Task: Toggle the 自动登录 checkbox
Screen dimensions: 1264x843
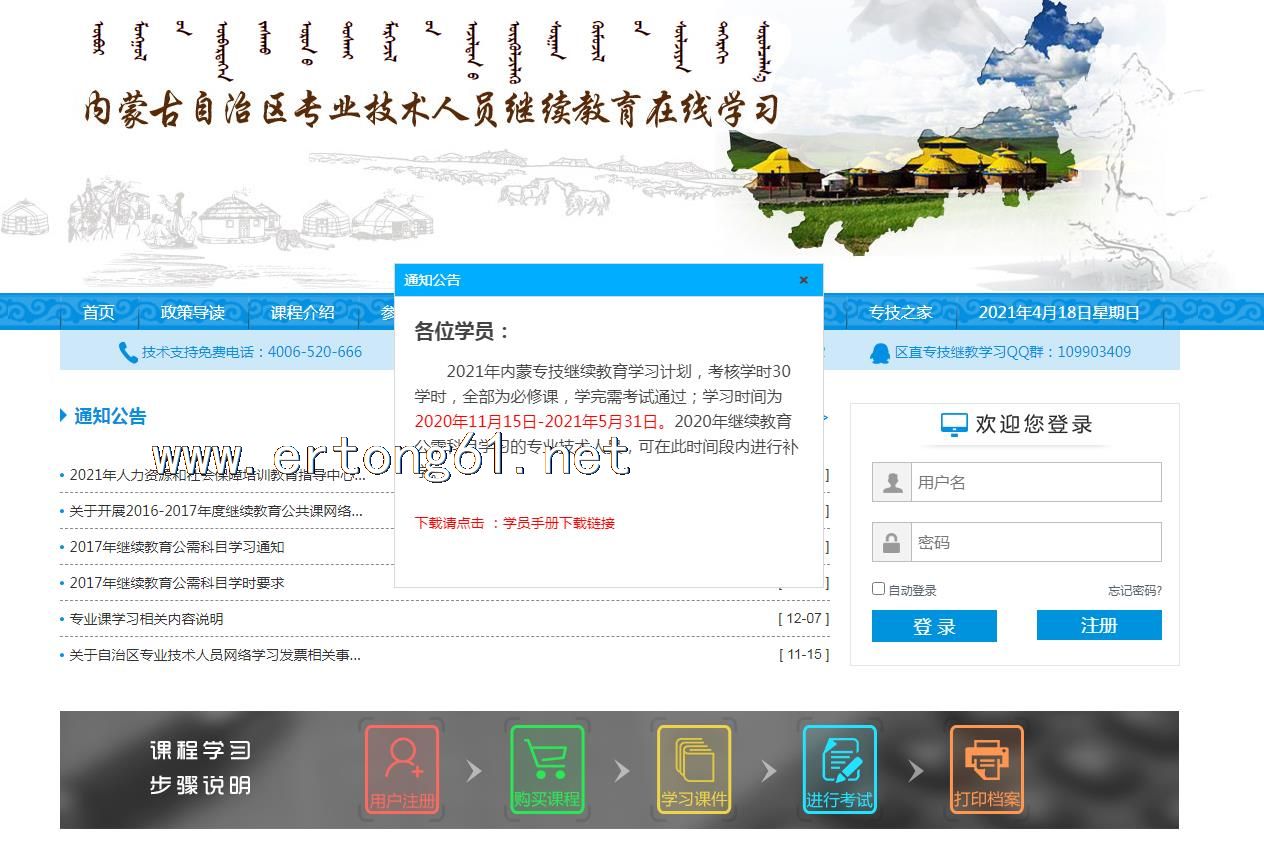Action: pos(878,589)
